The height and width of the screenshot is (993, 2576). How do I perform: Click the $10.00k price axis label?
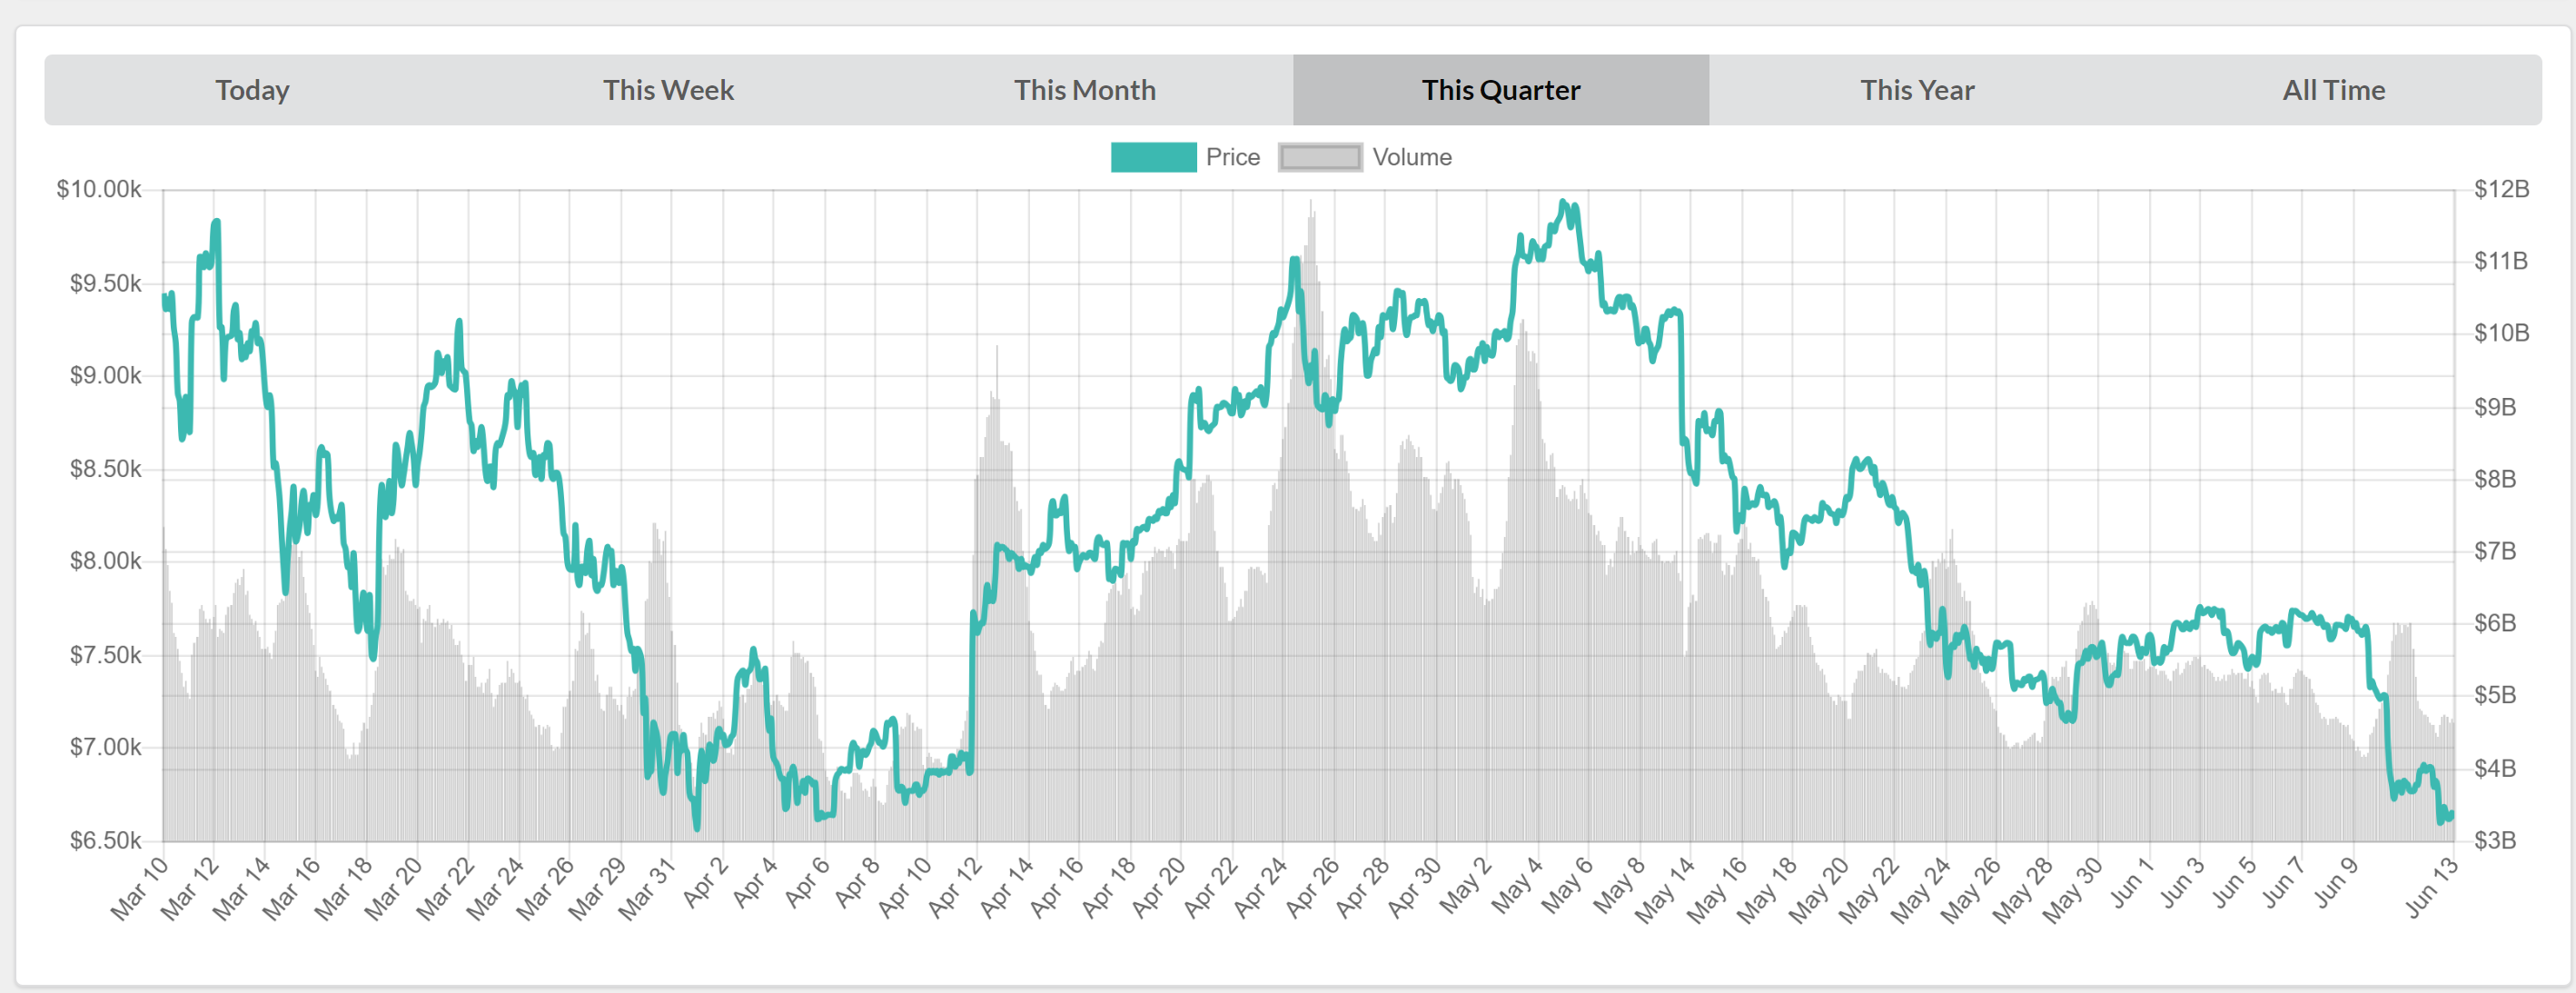point(98,189)
